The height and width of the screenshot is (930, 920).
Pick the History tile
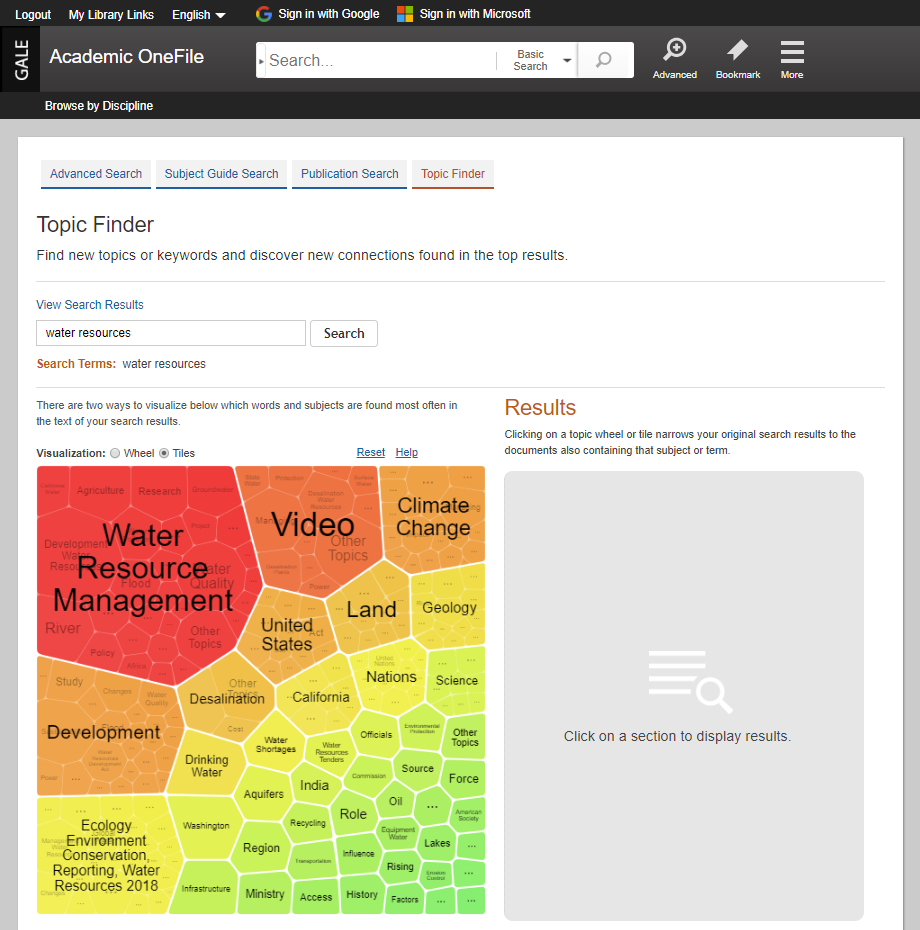(x=362, y=894)
